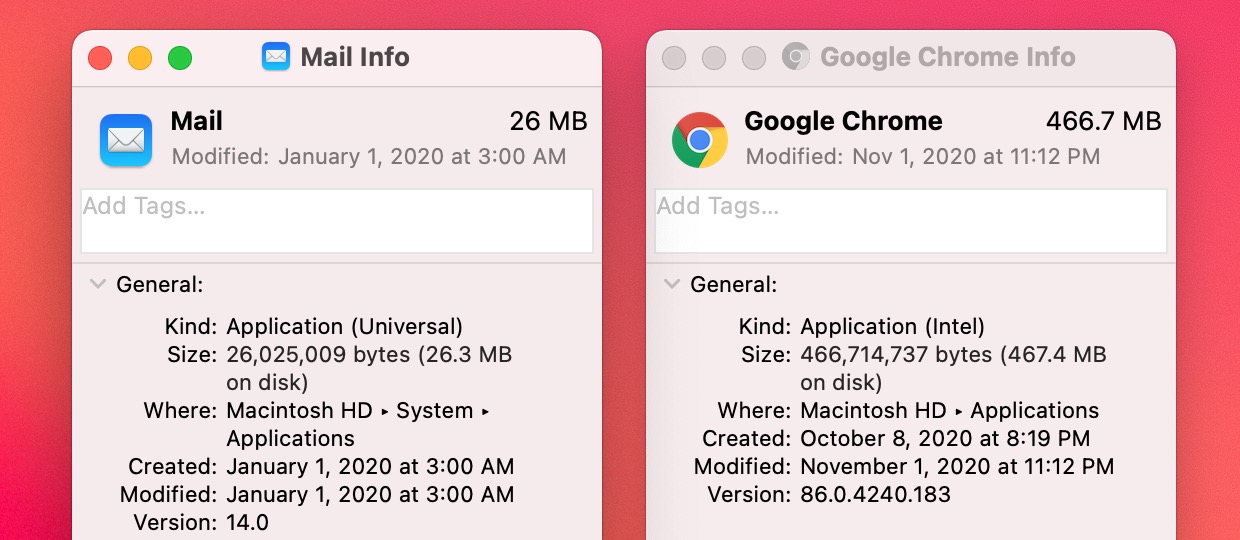1240x540 pixels.
Task: Activate the Google Chrome Info window title
Action: (948, 57)
